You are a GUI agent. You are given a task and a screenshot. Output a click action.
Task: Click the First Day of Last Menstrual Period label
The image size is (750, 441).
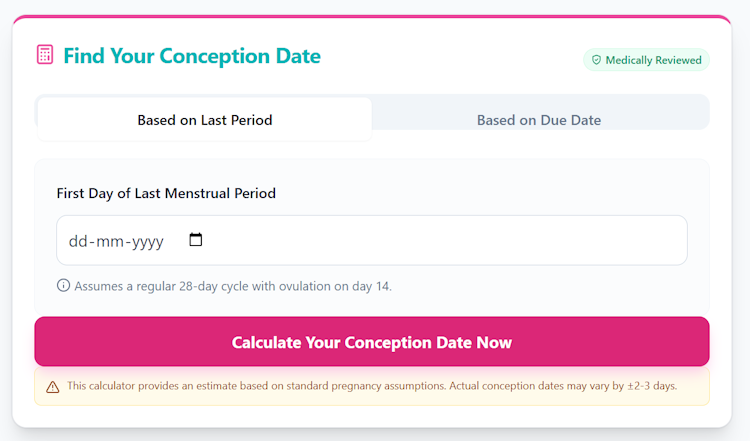coord(166,193)
